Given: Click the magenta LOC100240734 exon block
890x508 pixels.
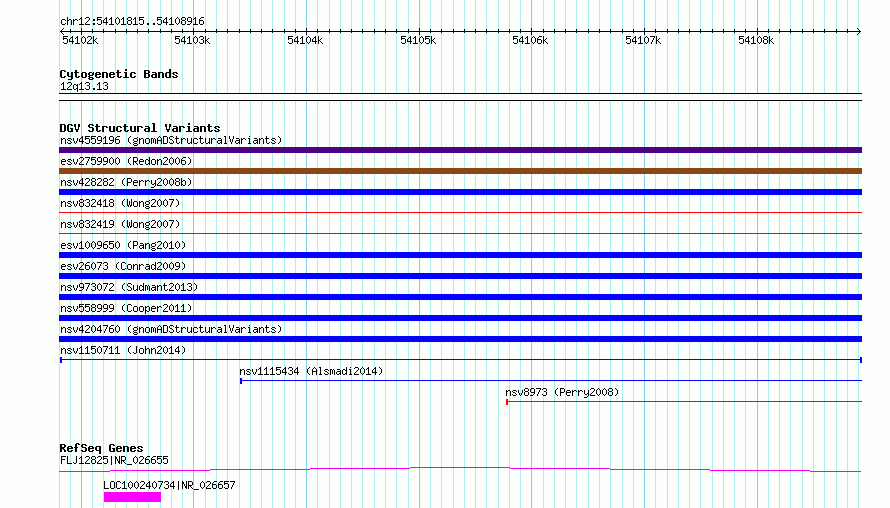Looking at the screenshot, I should click(132, 497).
